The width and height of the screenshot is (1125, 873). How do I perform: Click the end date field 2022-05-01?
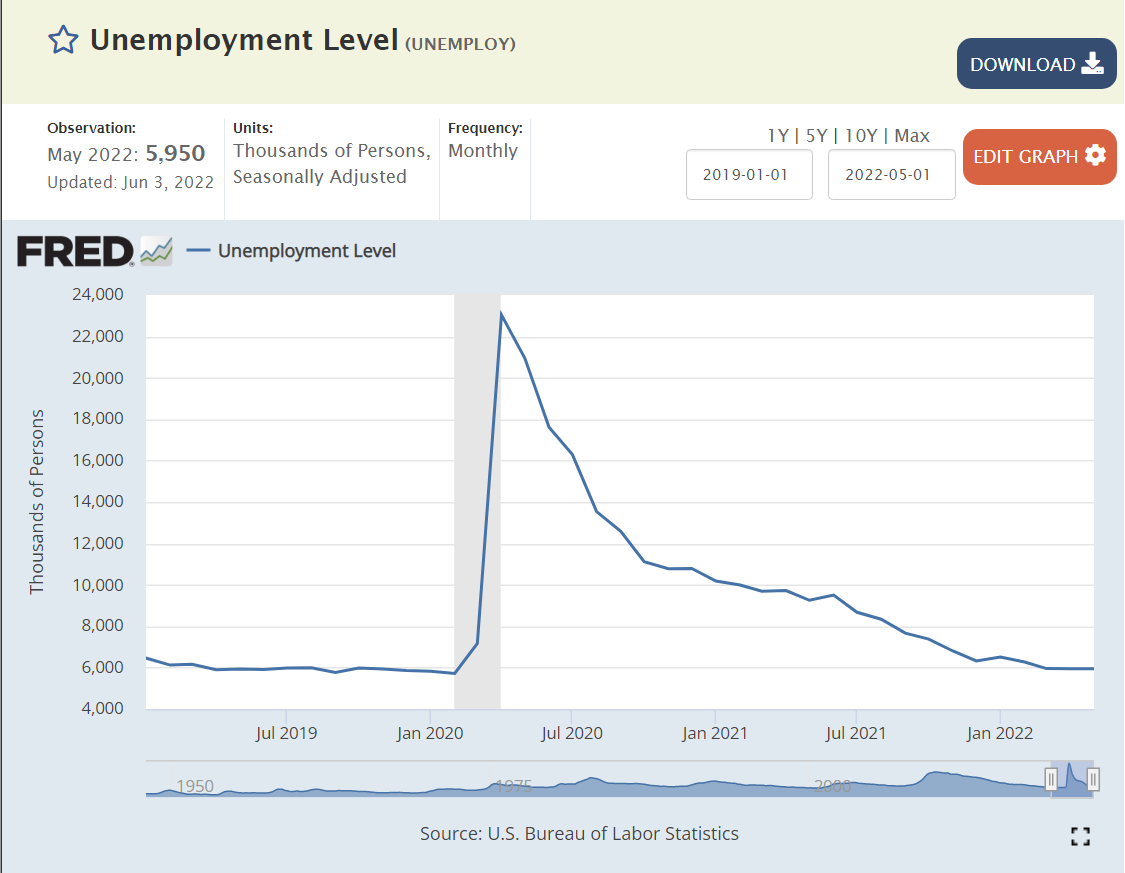891,175
